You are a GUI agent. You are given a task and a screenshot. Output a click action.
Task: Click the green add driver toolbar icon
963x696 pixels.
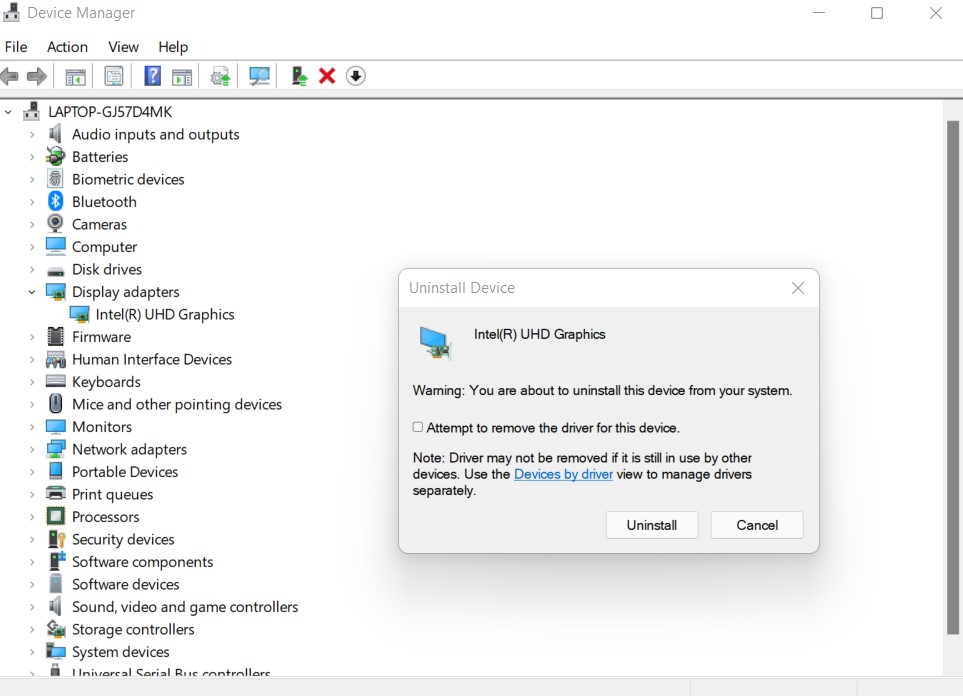[298, 76]
